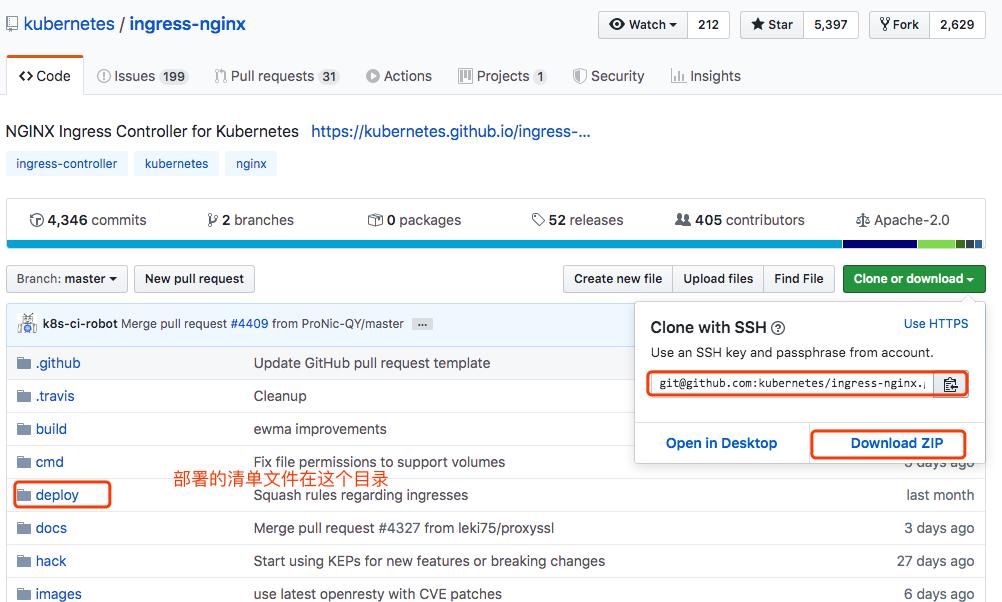Click Find File button
This screenshot has height=602, width=1002.
(x=799, y=279)
